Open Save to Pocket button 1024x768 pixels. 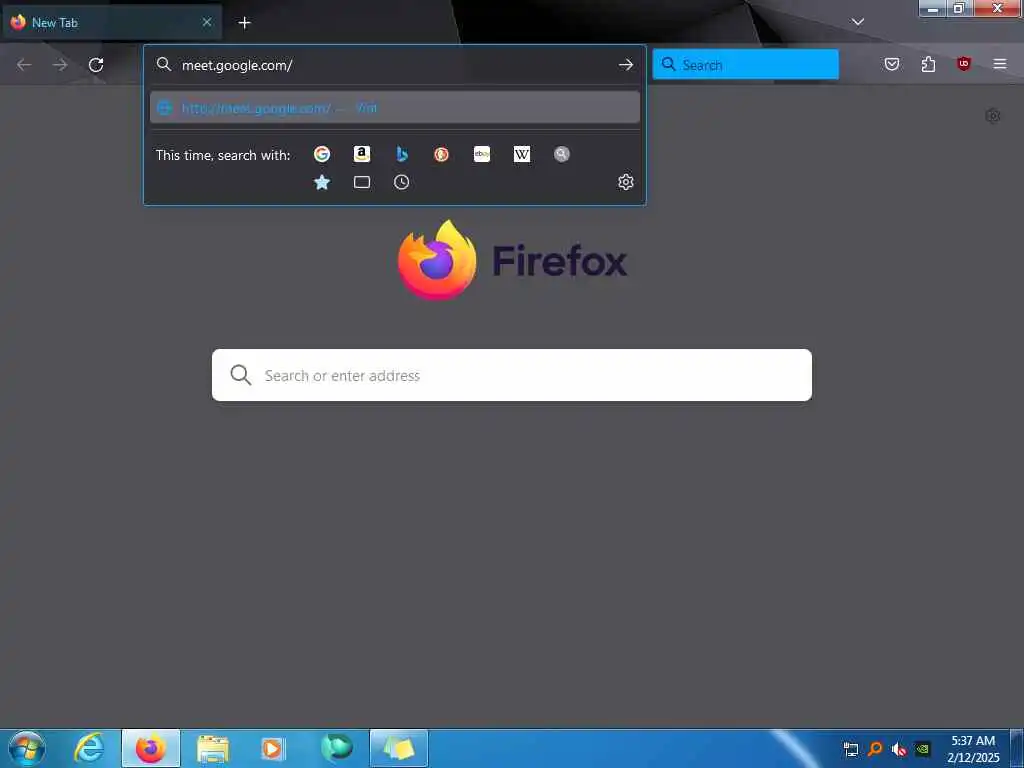(x=891, y=64)
